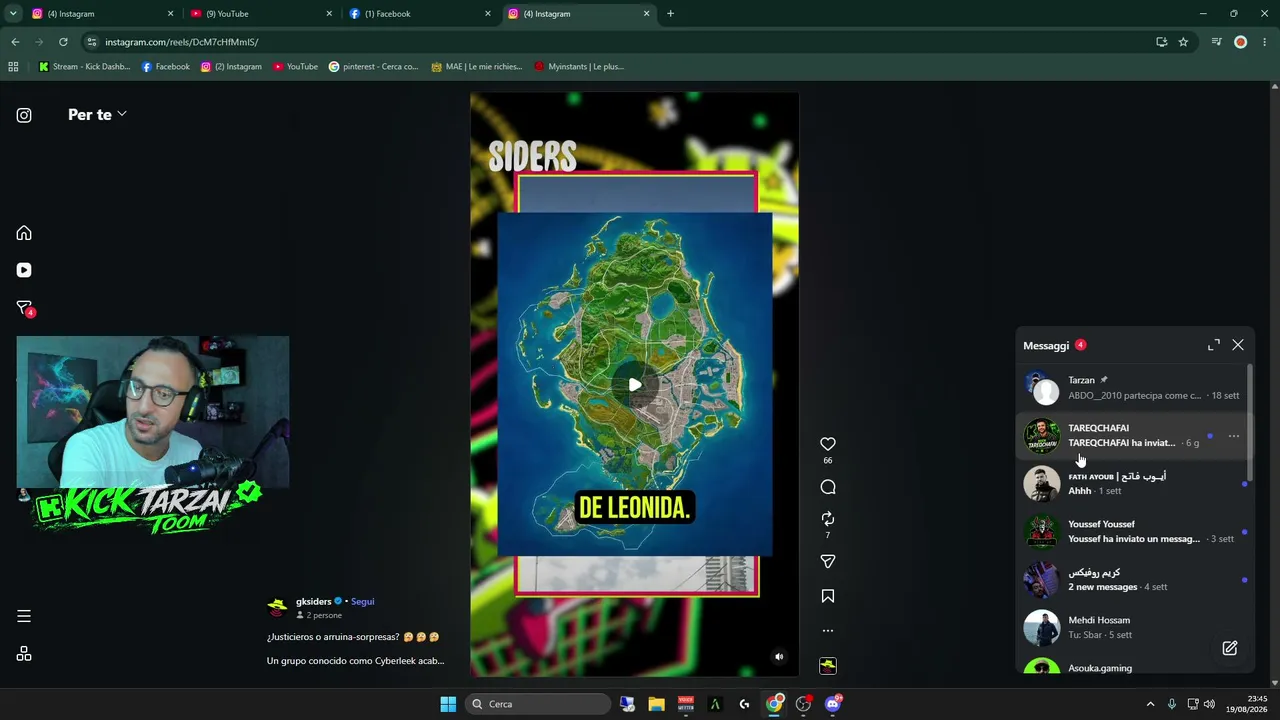Close the Messaggi panel
This screenshot has height=720, width=1280.
[x=1238, y=345]
